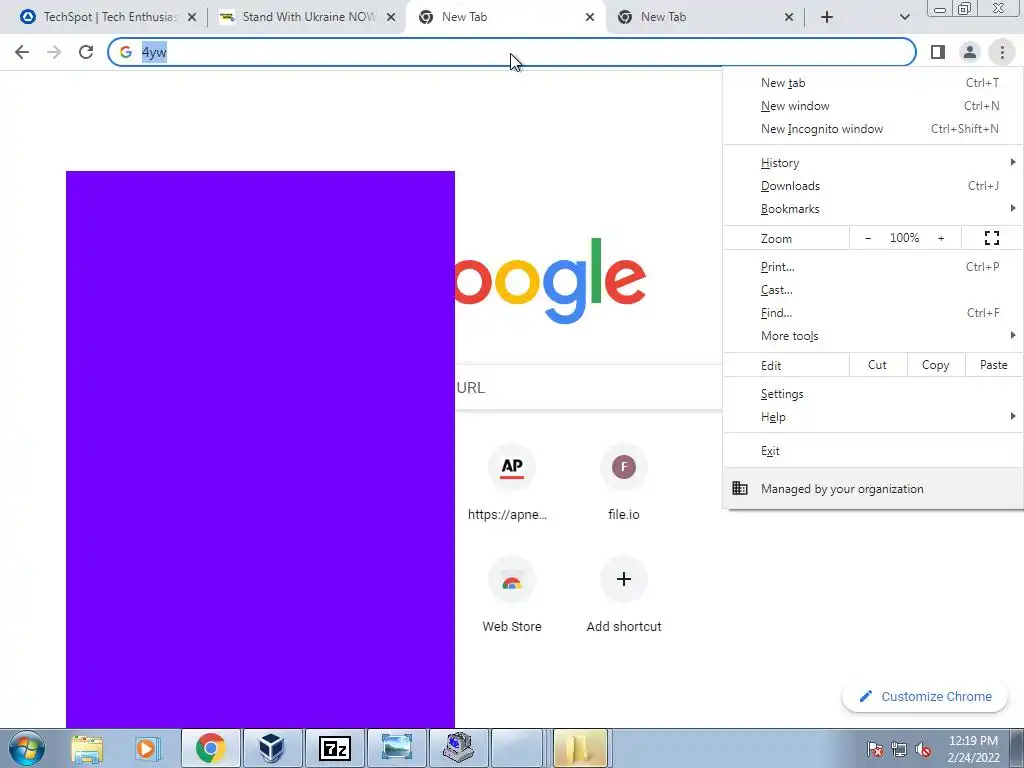This screenshot has width=1024, height=768.
Task: Click the Add shortcut button
Action: [624, 594]
